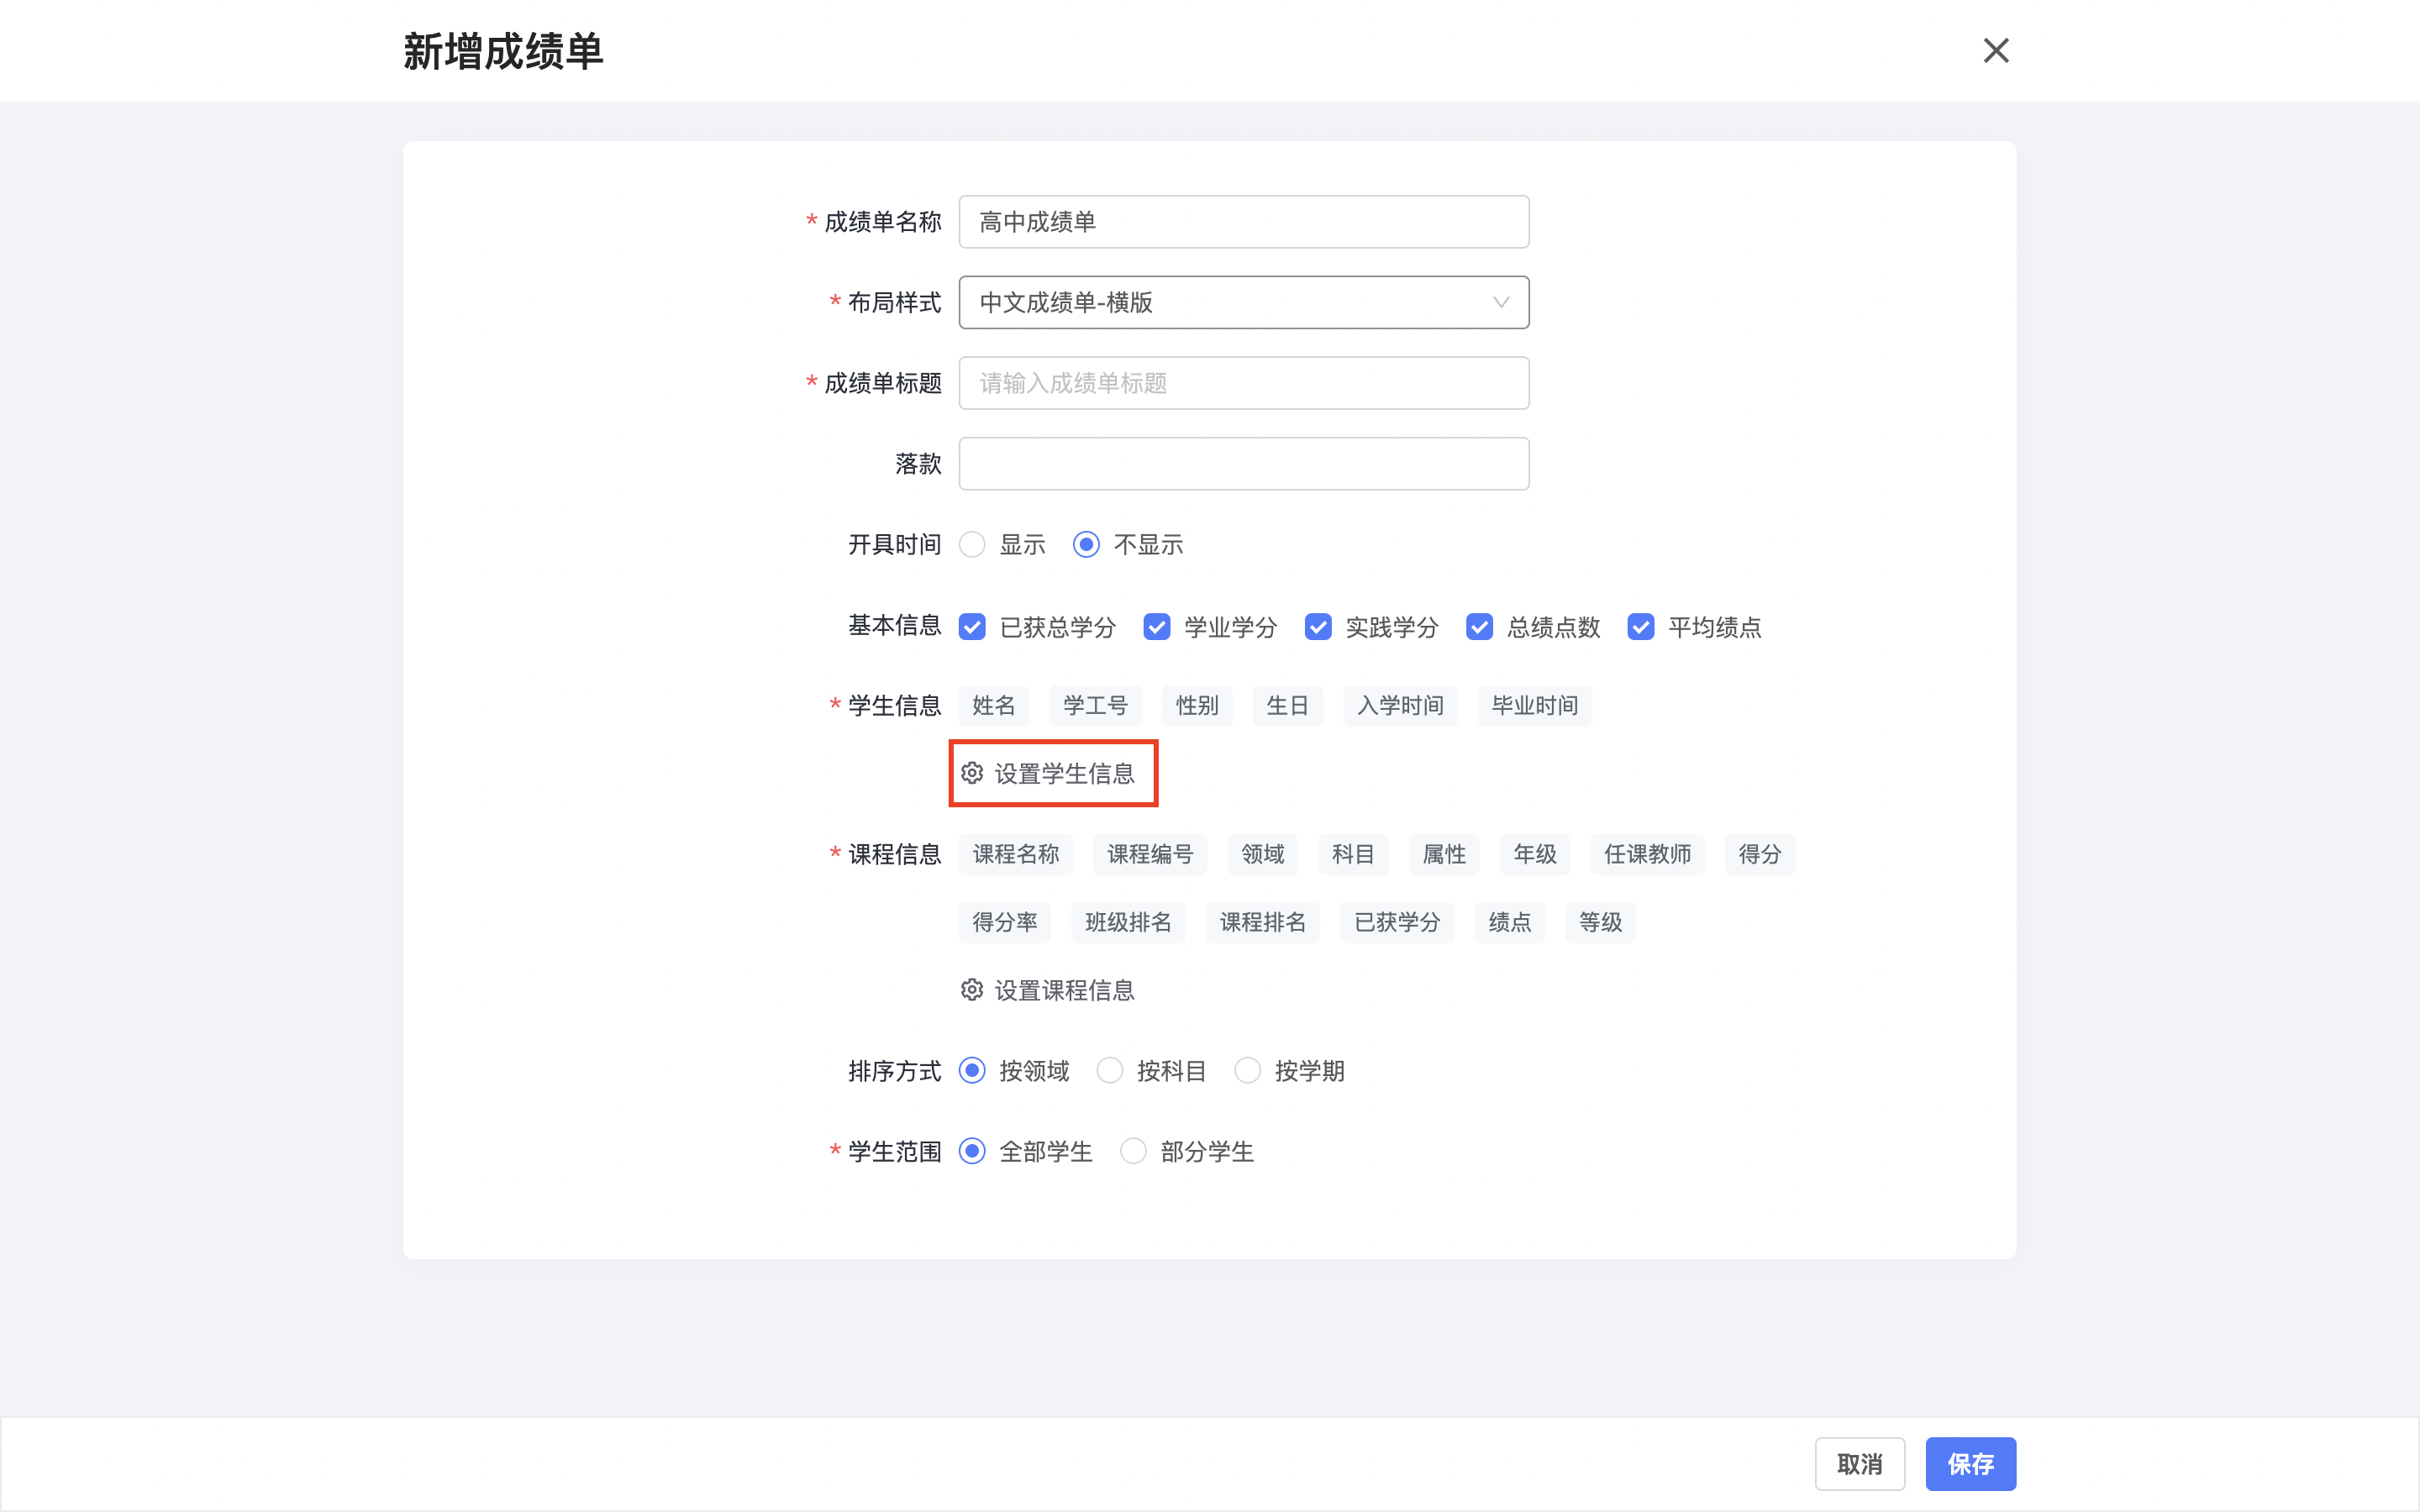Click the 课程排名 tag

coord(1263,922)
